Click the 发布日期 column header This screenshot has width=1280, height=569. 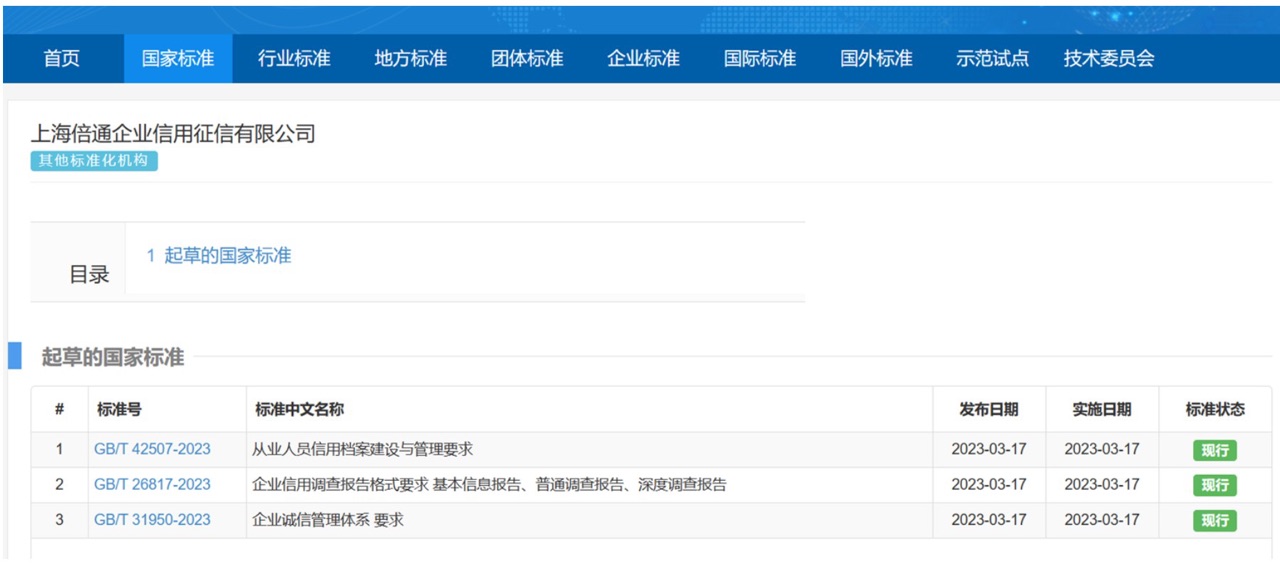(x=989, y=409)
